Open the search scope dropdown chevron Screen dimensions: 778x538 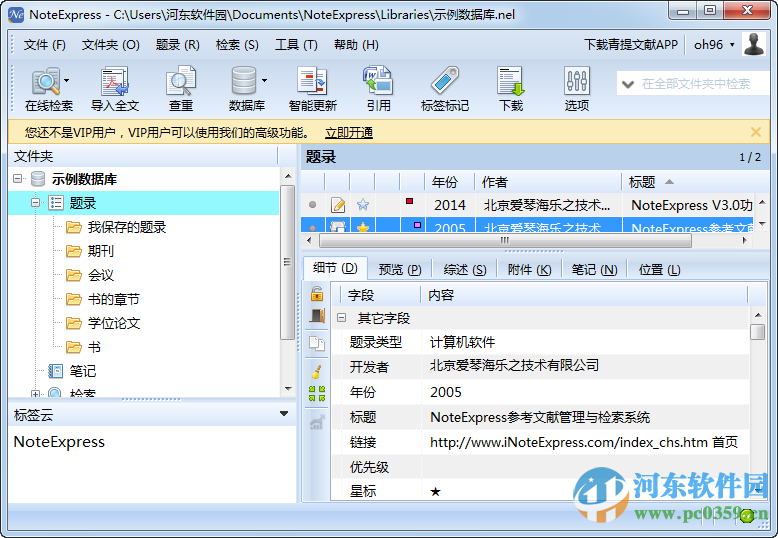coord(628,84)
